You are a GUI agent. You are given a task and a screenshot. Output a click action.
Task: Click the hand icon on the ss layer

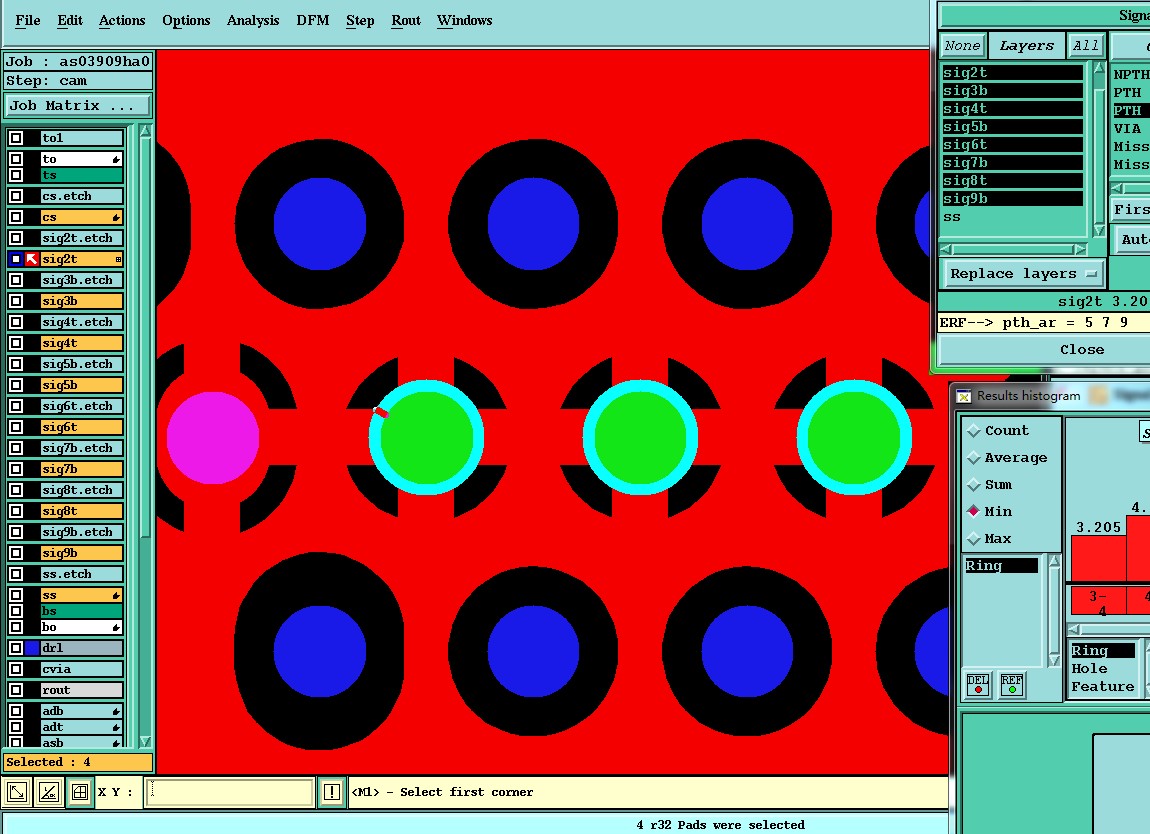[x=116, y=596]
